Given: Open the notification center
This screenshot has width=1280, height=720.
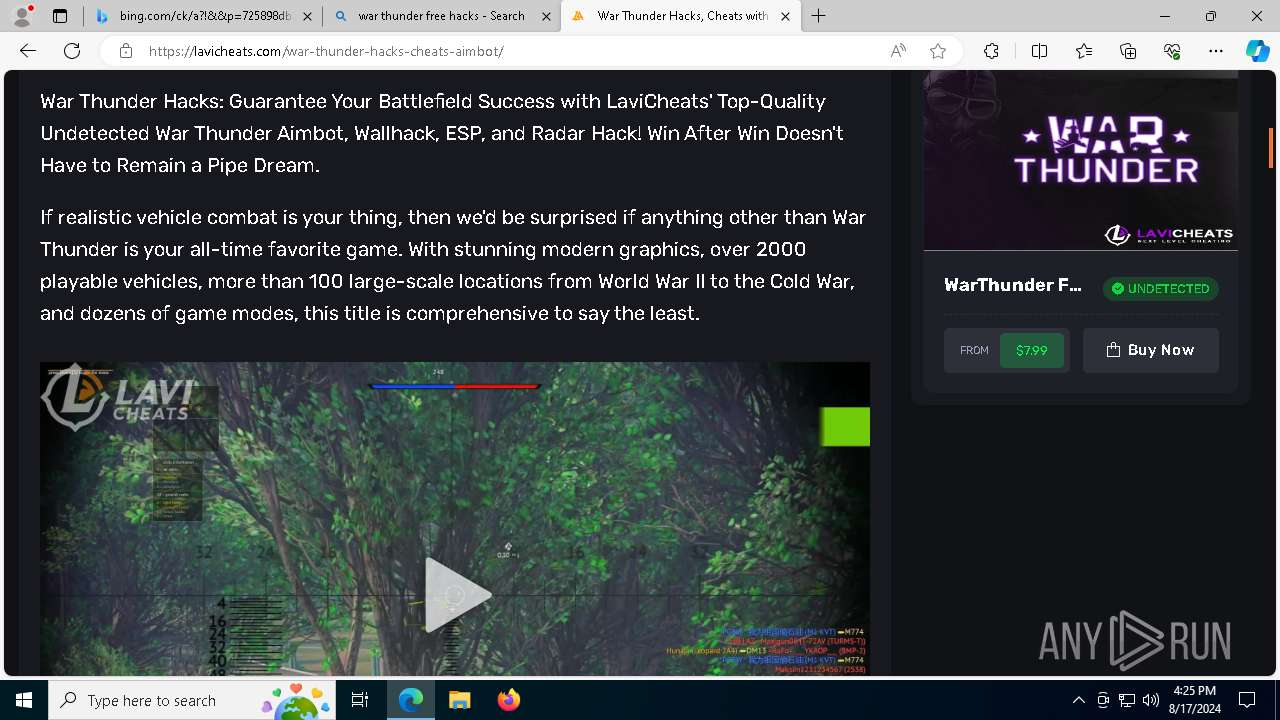Looking at the screenshot, I should [1247, 700].
